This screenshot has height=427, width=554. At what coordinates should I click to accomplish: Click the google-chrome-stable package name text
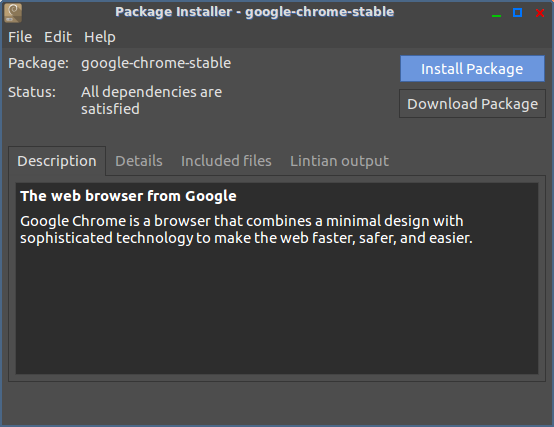[156, 63]
